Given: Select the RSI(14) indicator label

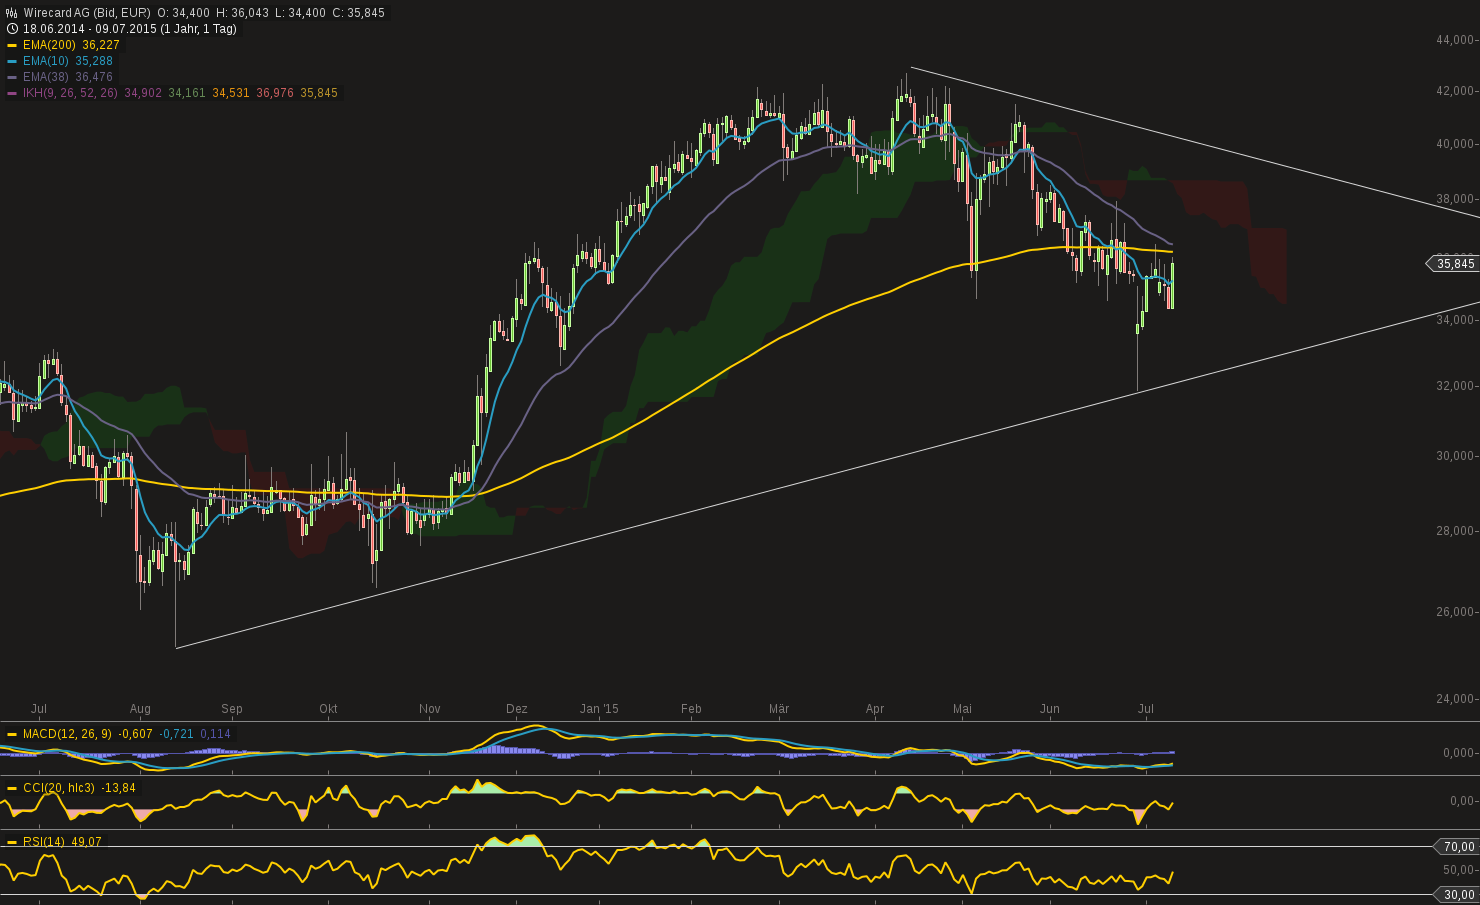Looking at the screenshot, I should click(x=44, y=842).
